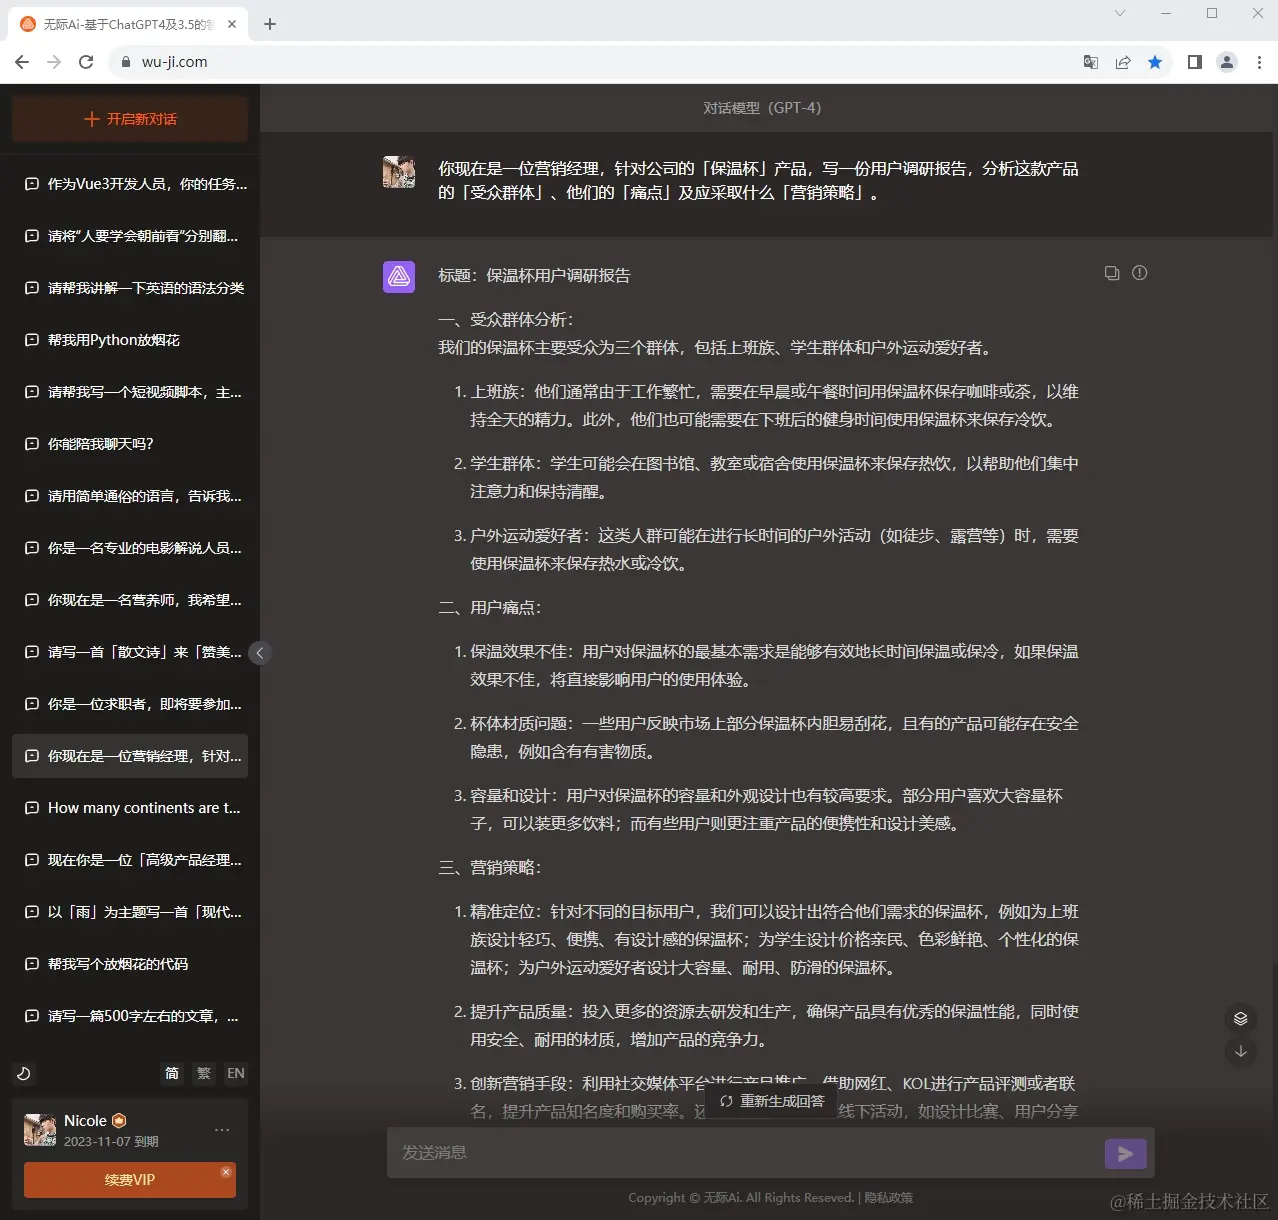Click the 发送消息 message input field

tap(740, 1152)
